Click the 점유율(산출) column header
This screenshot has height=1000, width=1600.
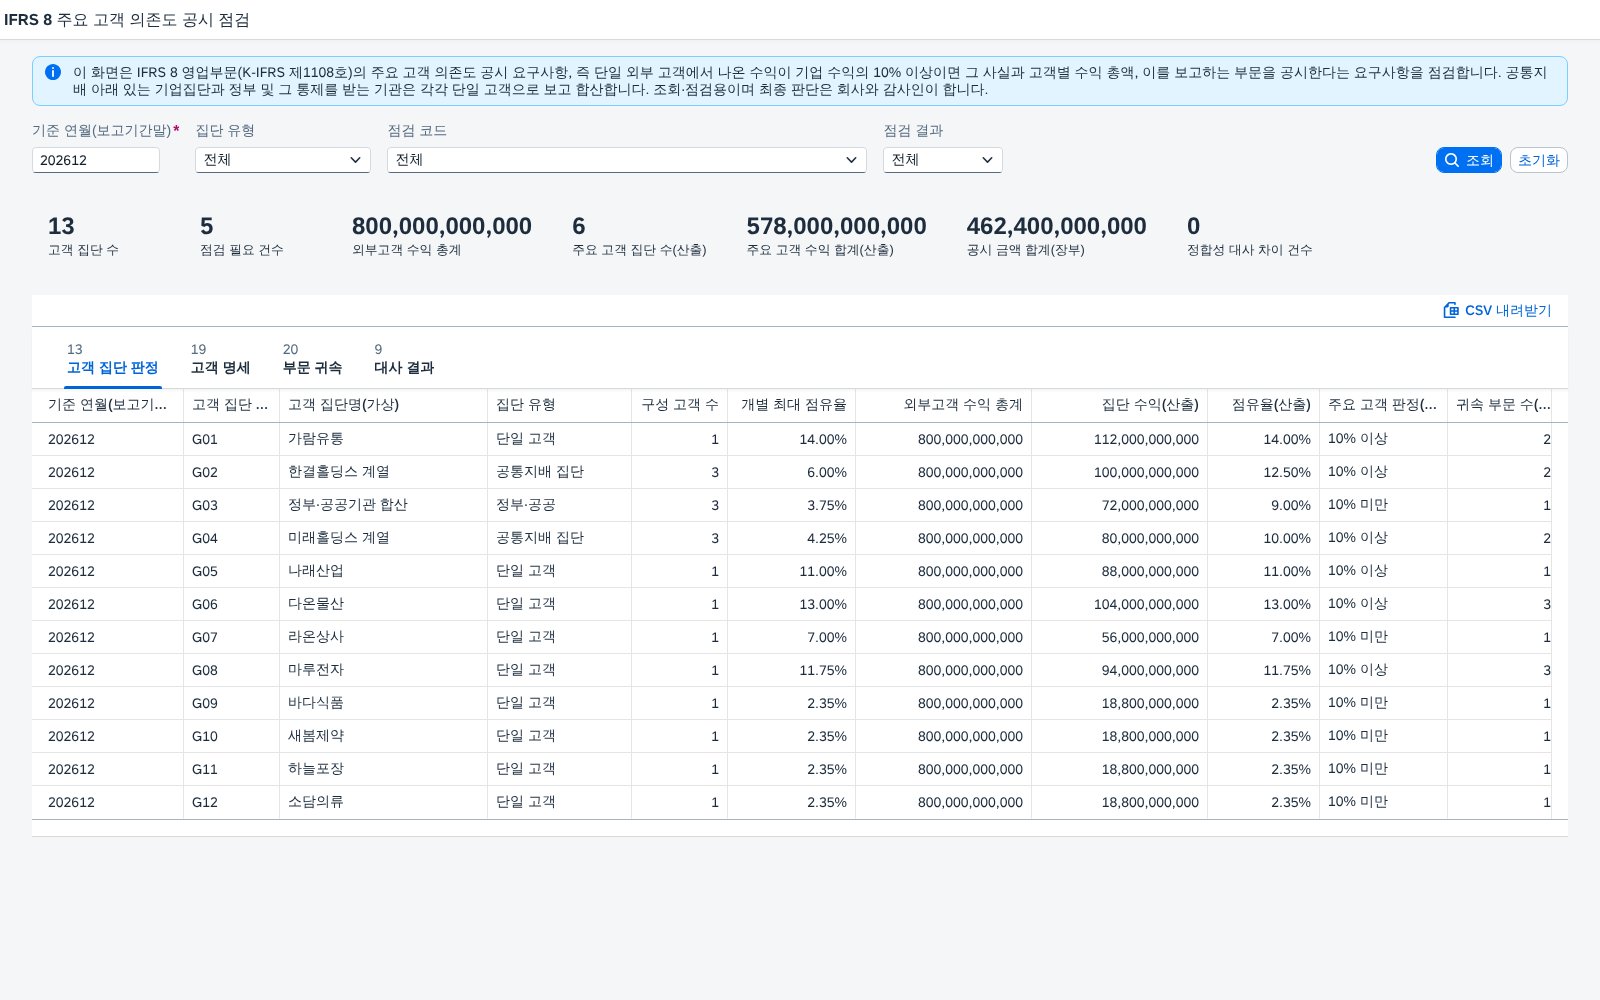coord(1263,405)
